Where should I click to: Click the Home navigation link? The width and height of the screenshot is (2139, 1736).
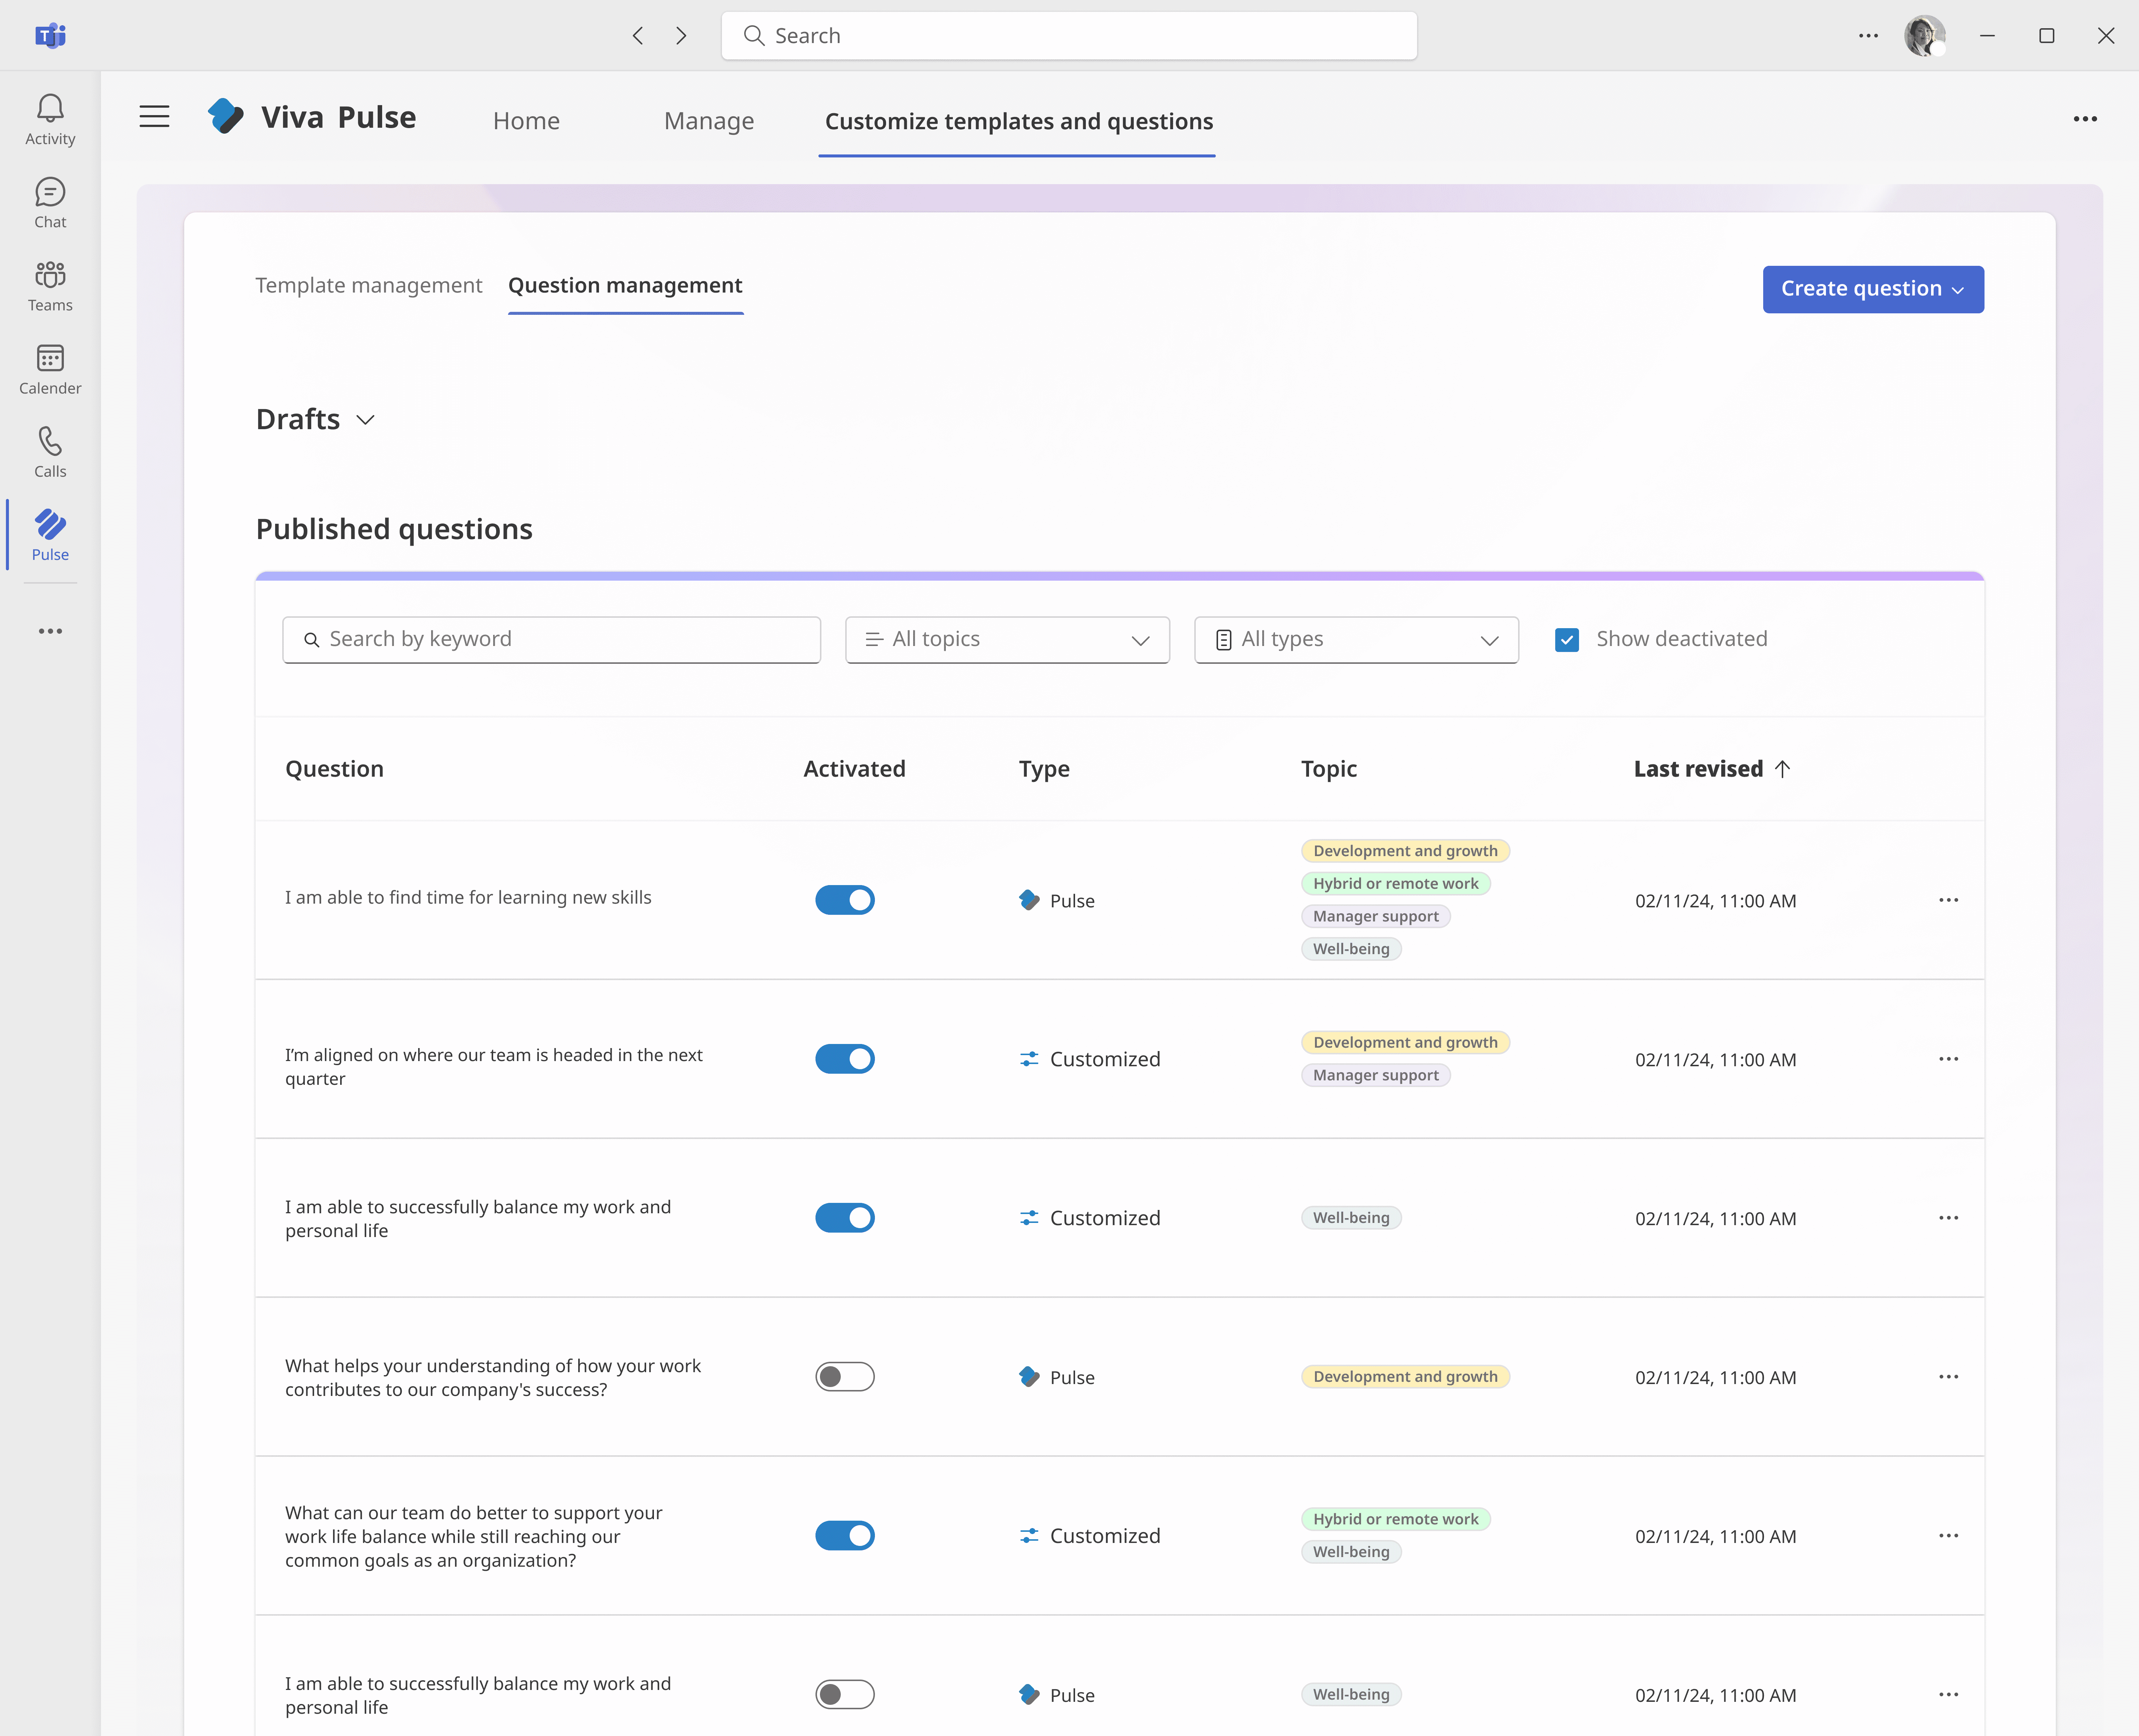[526, 121]
